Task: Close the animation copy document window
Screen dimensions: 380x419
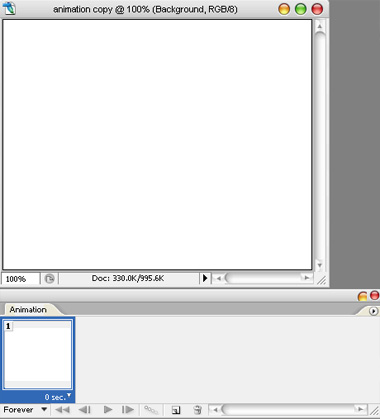Action: pos(317,9)
